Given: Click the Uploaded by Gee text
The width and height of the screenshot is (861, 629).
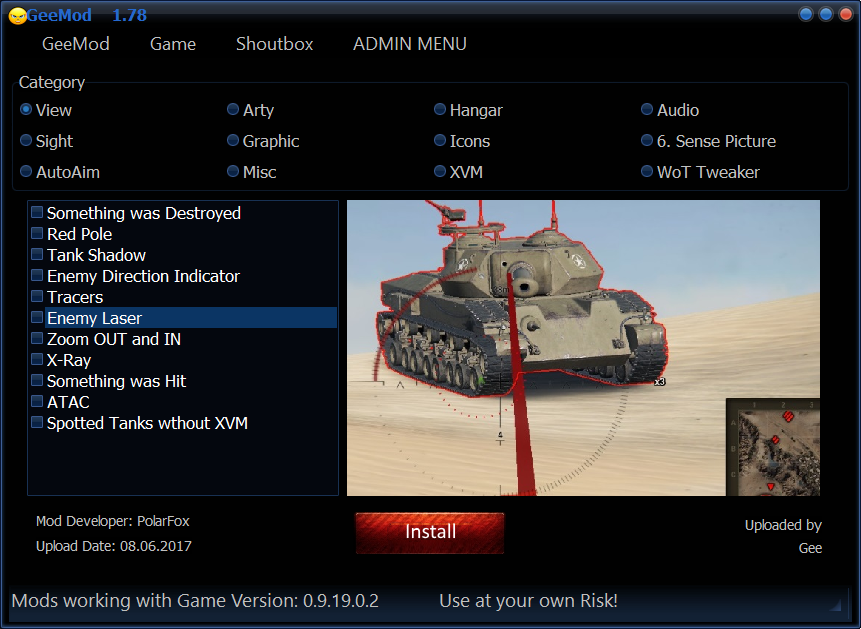Looking at the screenshot, I should click(x=783, y=537).
